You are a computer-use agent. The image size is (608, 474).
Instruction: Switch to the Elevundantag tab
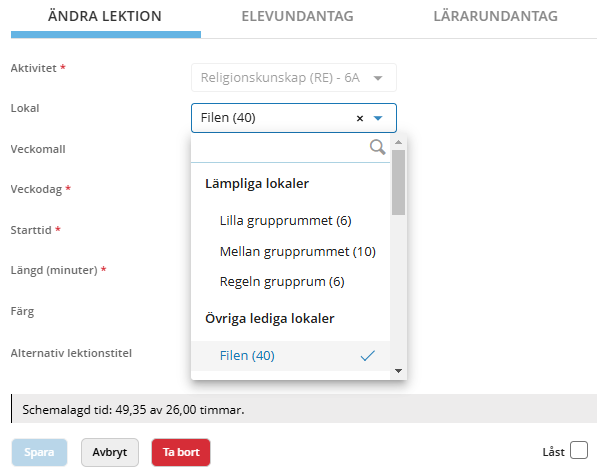[297, 17]
